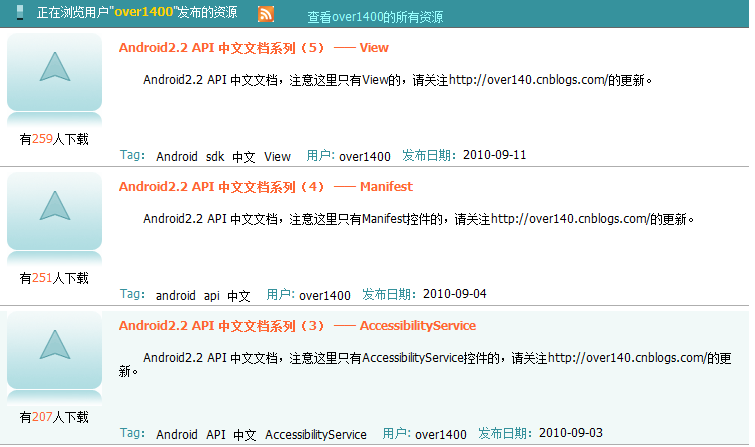Open the title Android2.2 API 中文文档系列(3) AccessibilityService
755x447 pixels.
point(297,326)
